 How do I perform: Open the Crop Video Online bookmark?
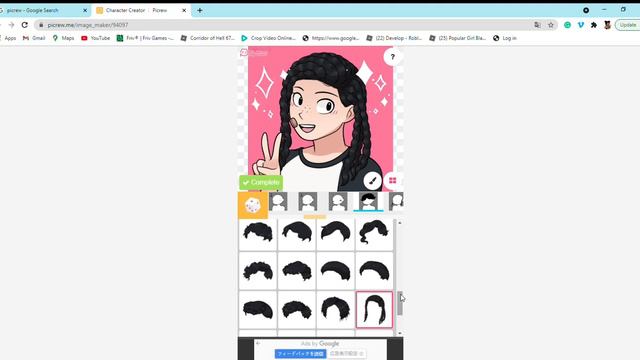[x=268, y=38]
